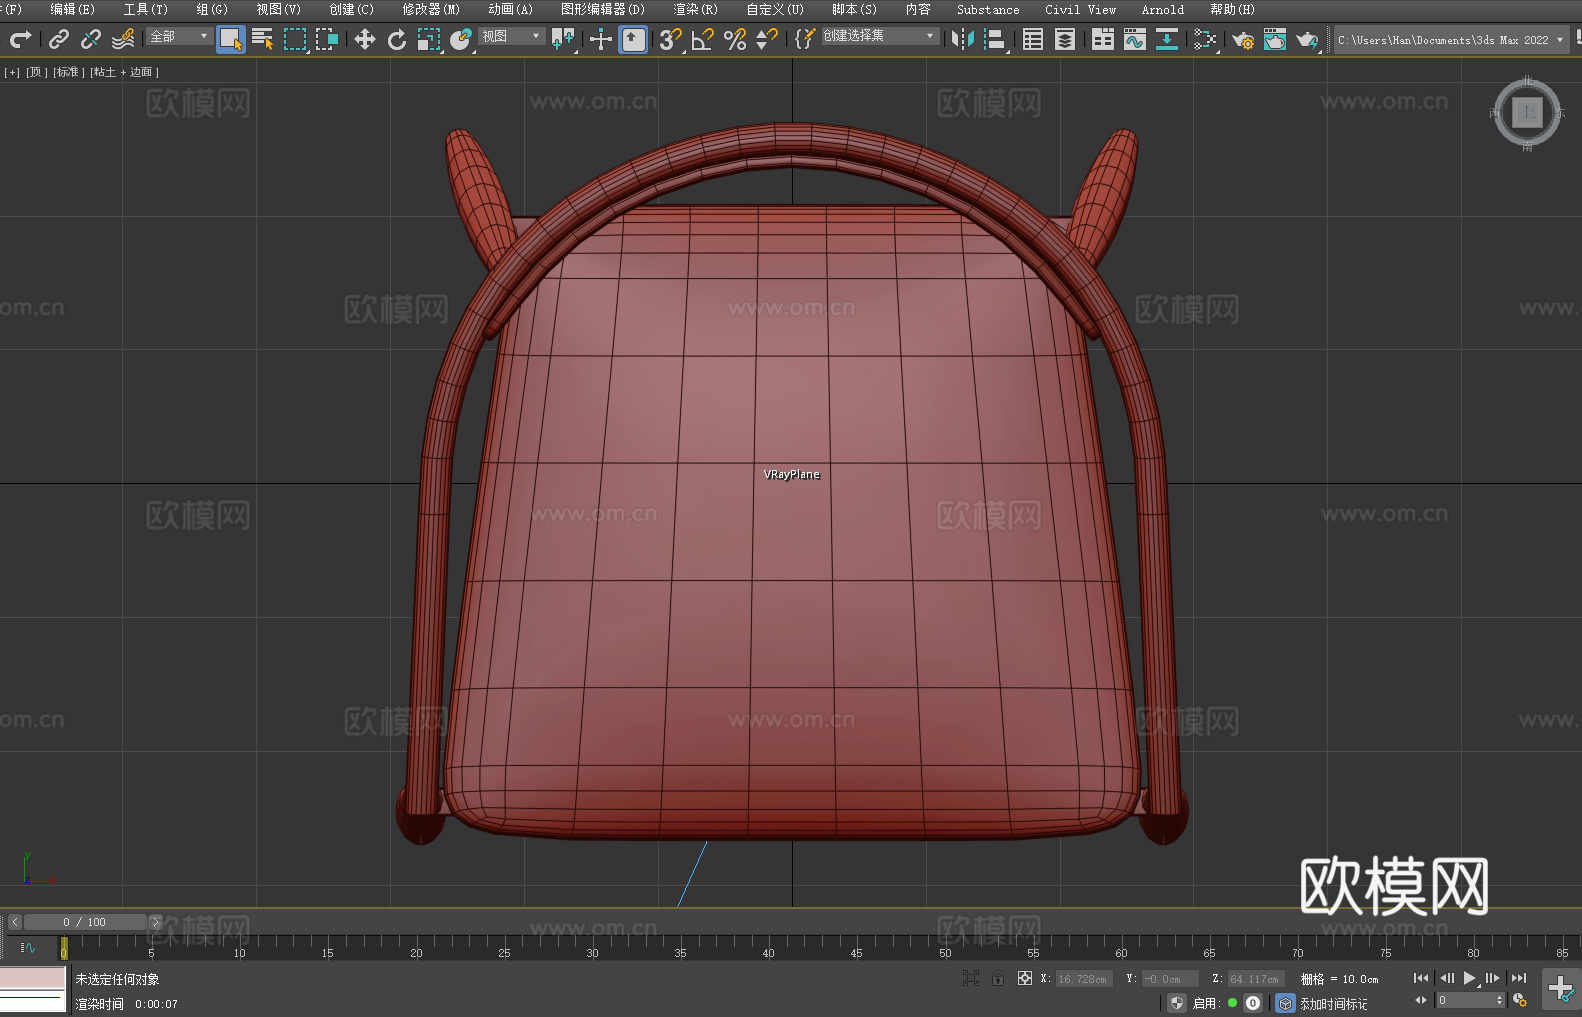The height and width of the screenshot is (1017, 1582).
Task: Click the pink MAXScript listener box
Action: 32,977
